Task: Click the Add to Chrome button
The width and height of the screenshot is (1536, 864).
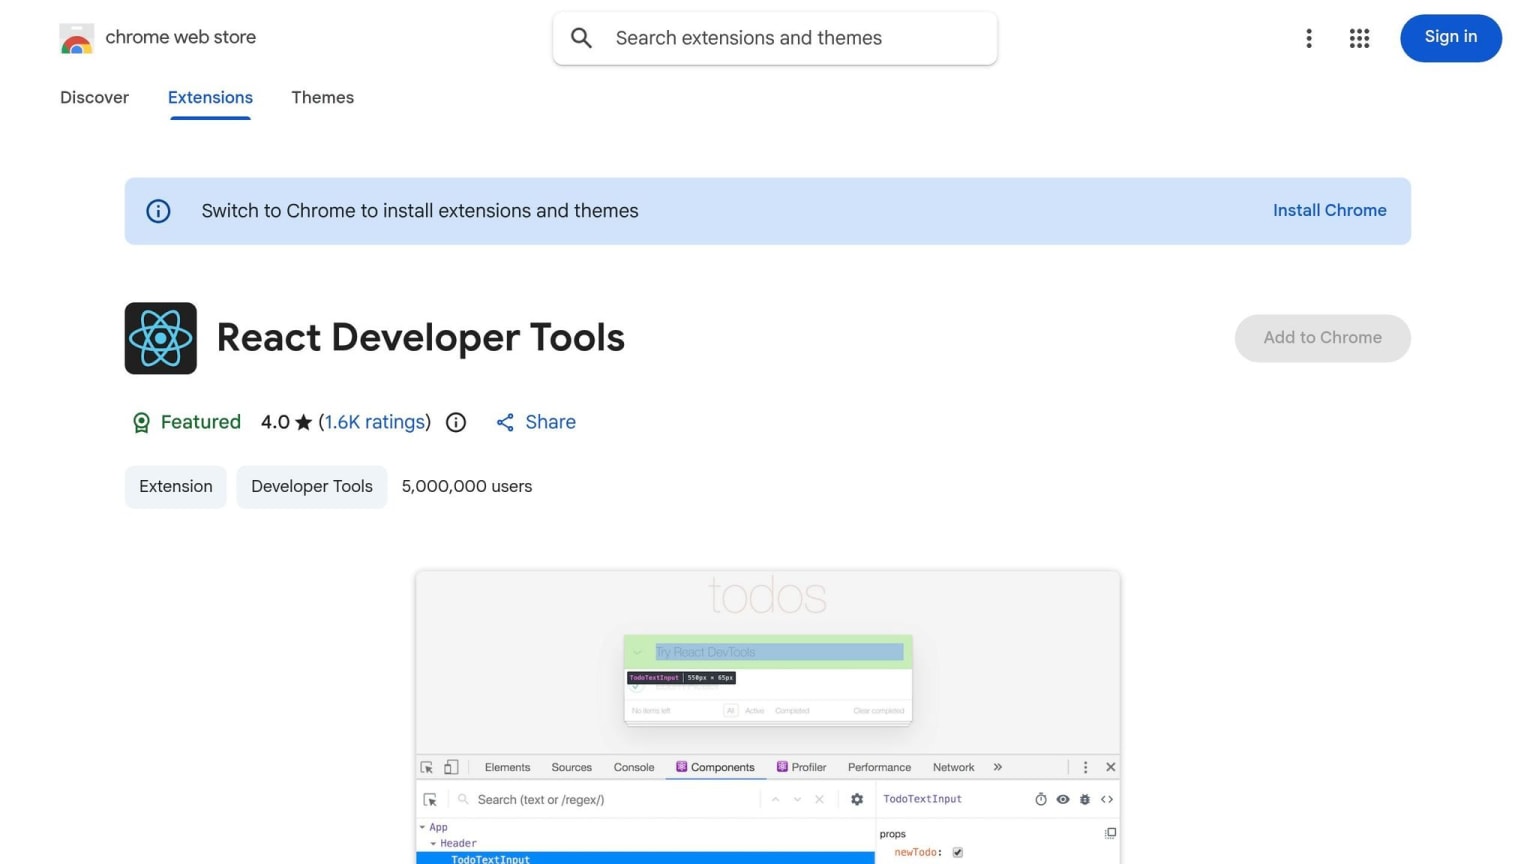Action: (x=1322, y=338)
